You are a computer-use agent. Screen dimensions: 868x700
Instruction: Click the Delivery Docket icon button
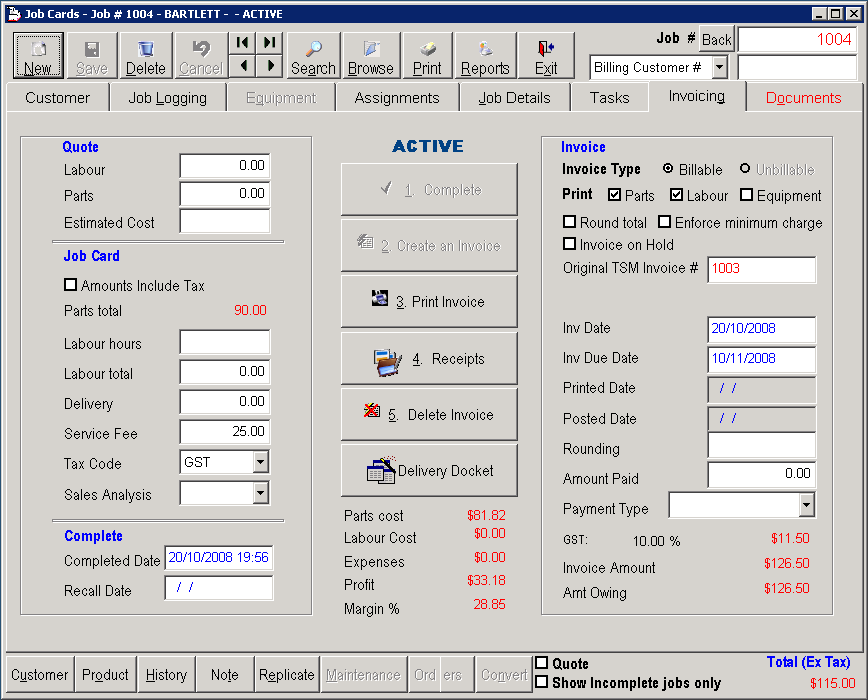coord(428,470)
